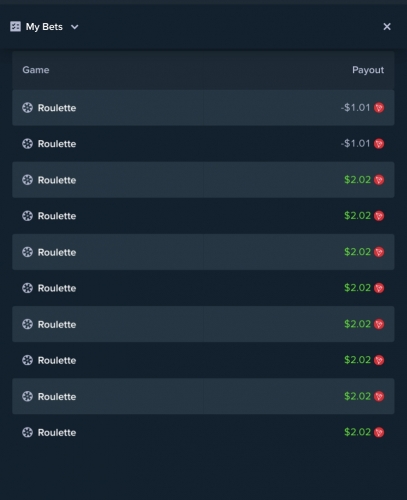
Task: Expand the My Bets dropdown chevron
Action: pyautogui.click(x=75, y=27)
